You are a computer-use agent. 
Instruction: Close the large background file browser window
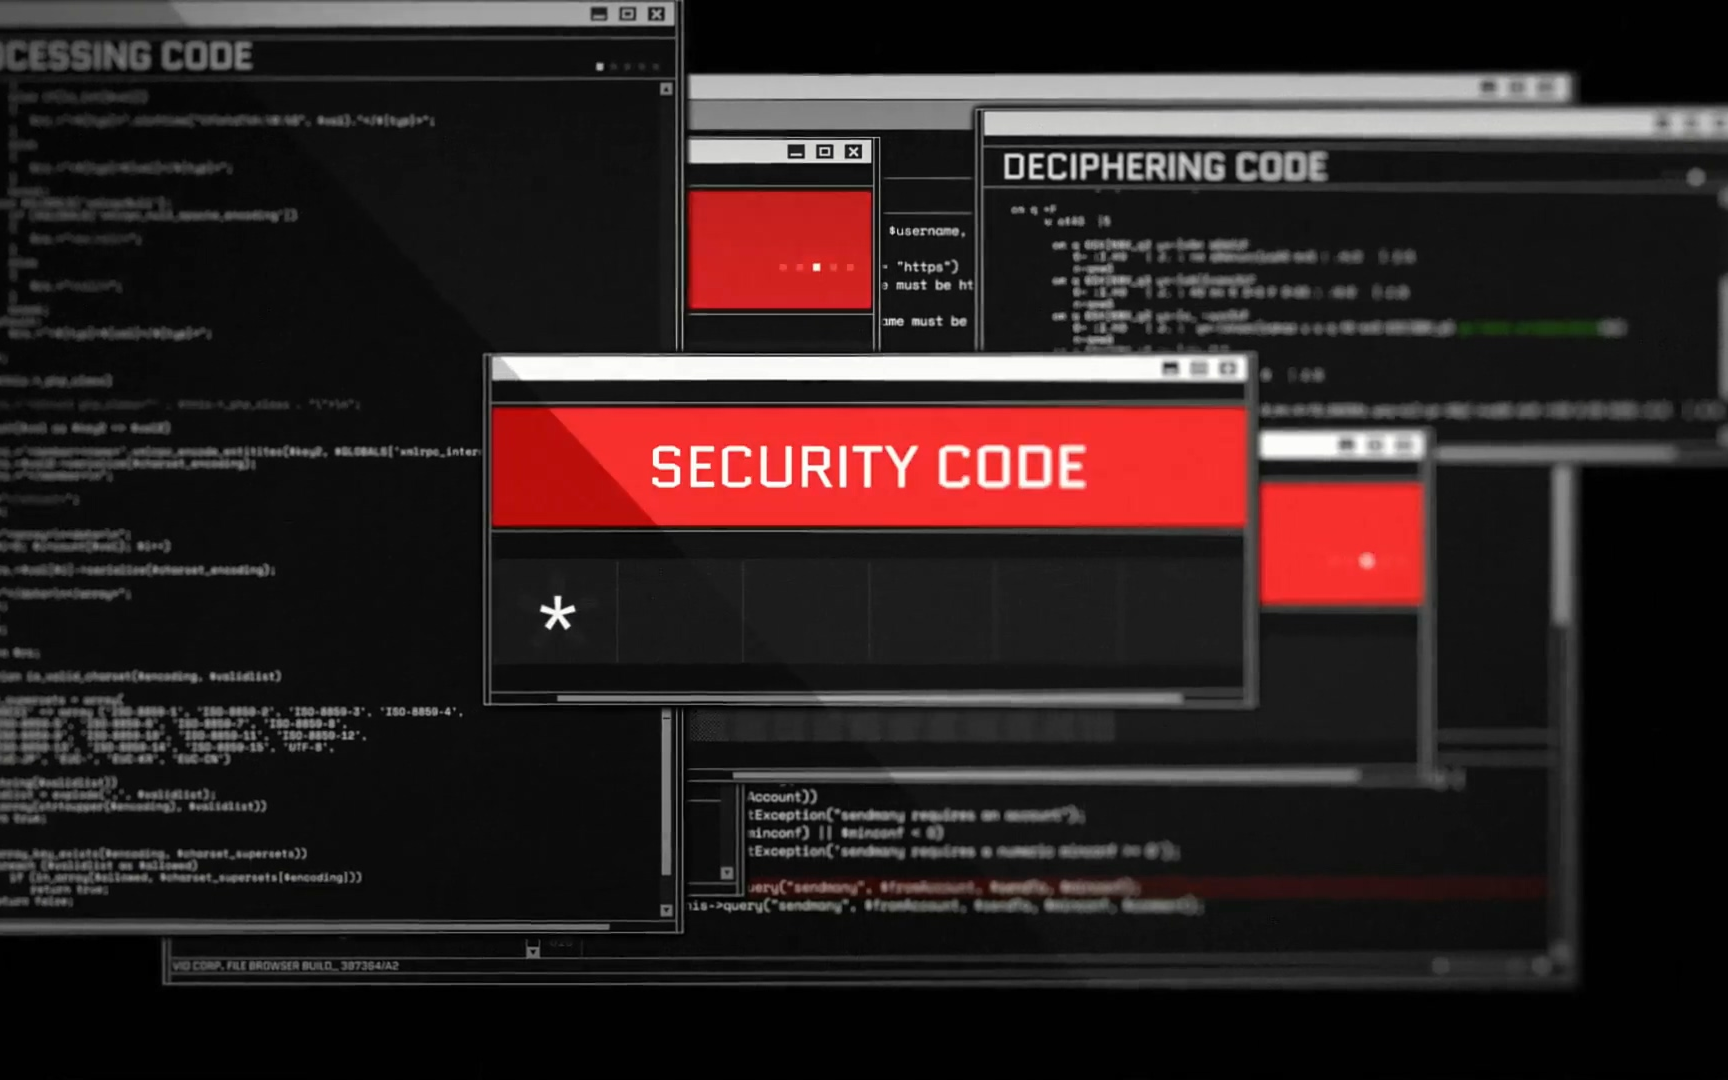[x=1546, y=88]
